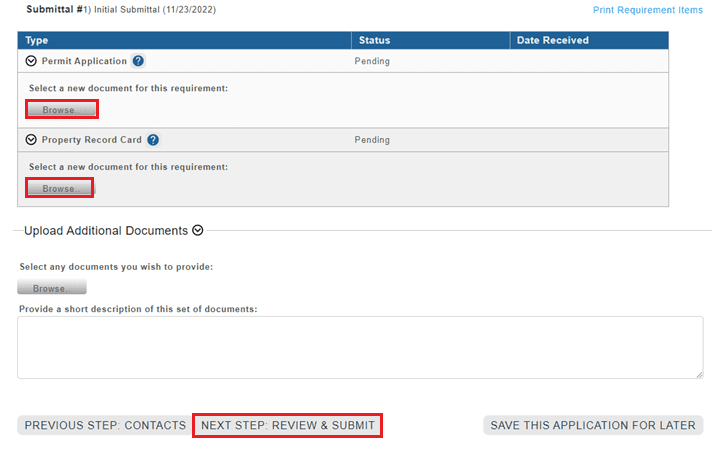Select the Permit Application row label
The height and width of the screenshot is (449, 720).
84,61
